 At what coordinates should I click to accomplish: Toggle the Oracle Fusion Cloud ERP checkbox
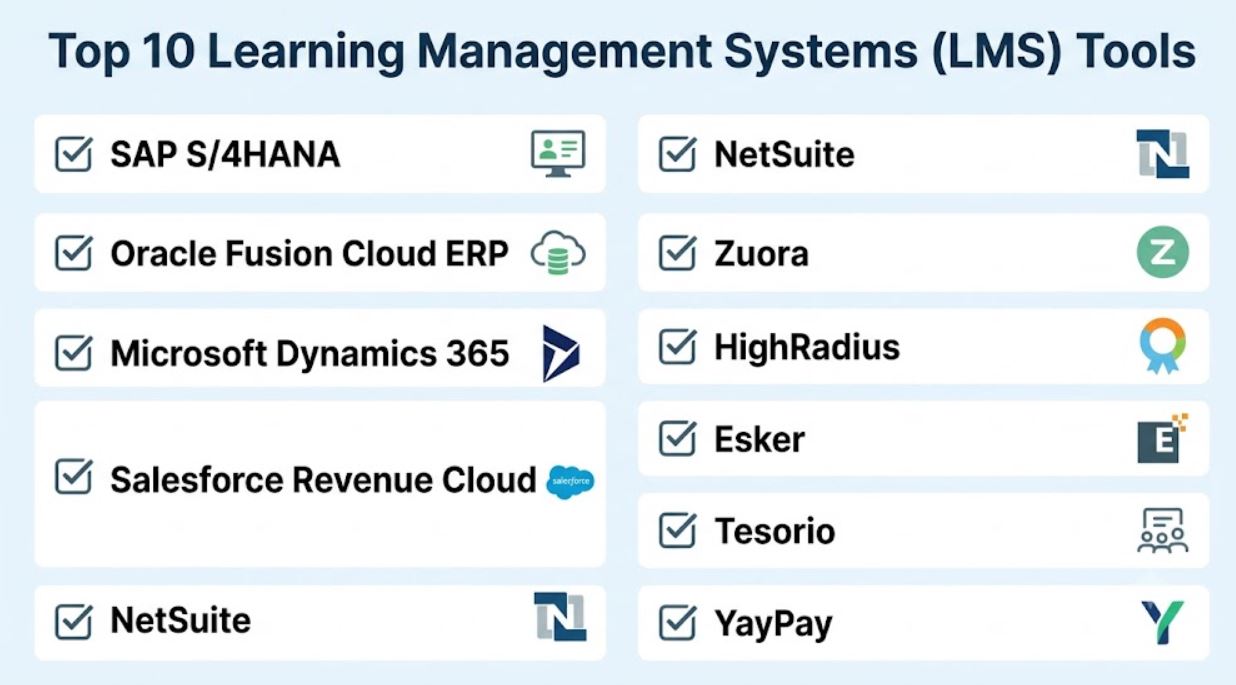pyautogui.click(x=74, y=253)
